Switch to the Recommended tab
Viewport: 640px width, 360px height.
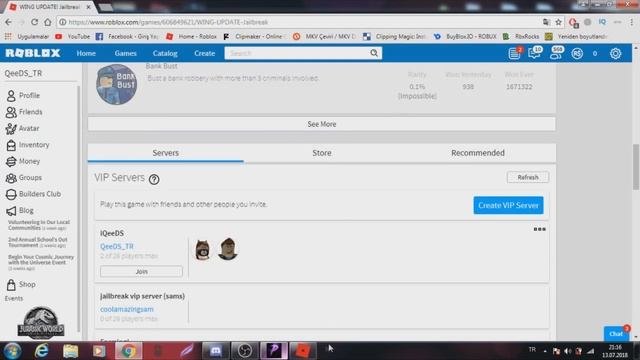tap(478, 153)
